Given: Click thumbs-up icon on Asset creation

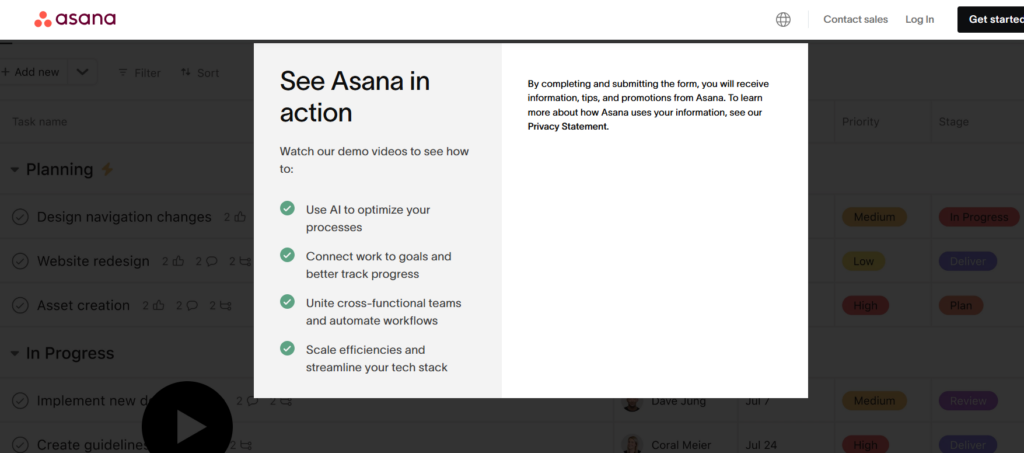Looking at the screenshot, I should point(158,305).
